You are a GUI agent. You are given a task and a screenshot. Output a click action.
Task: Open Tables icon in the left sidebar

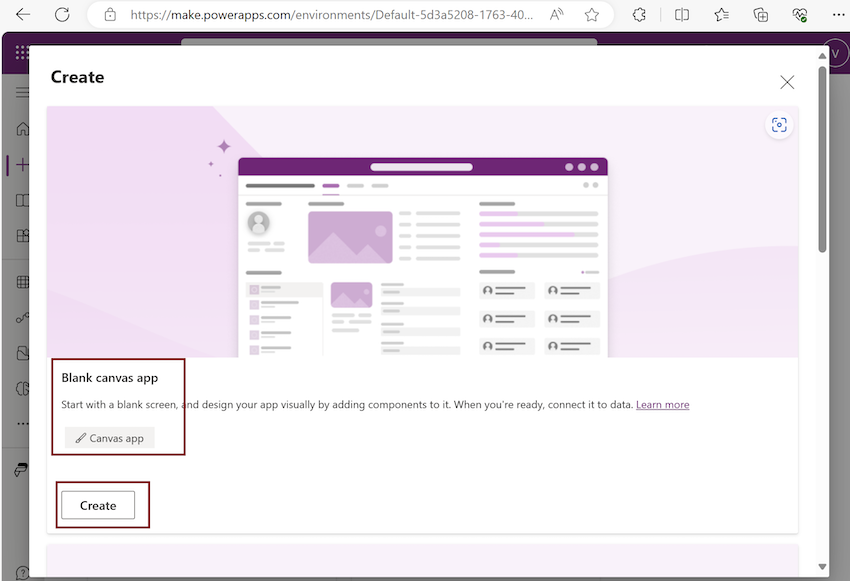tap(22, 282)
